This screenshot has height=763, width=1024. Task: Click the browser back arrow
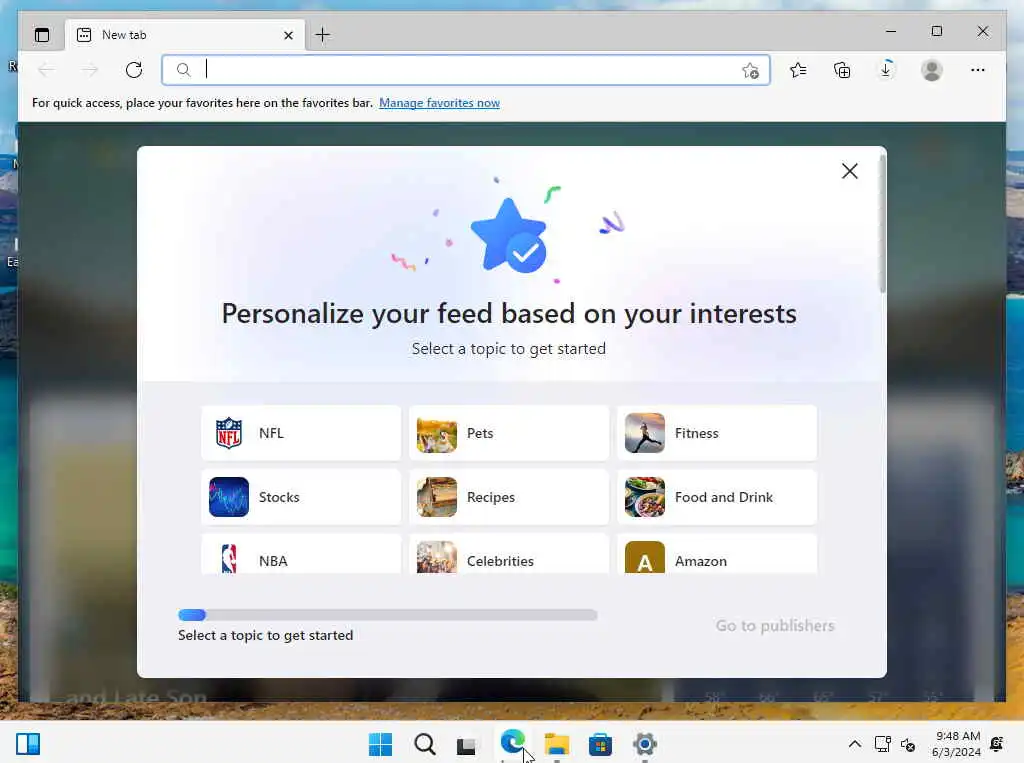(x=46, y=70)
